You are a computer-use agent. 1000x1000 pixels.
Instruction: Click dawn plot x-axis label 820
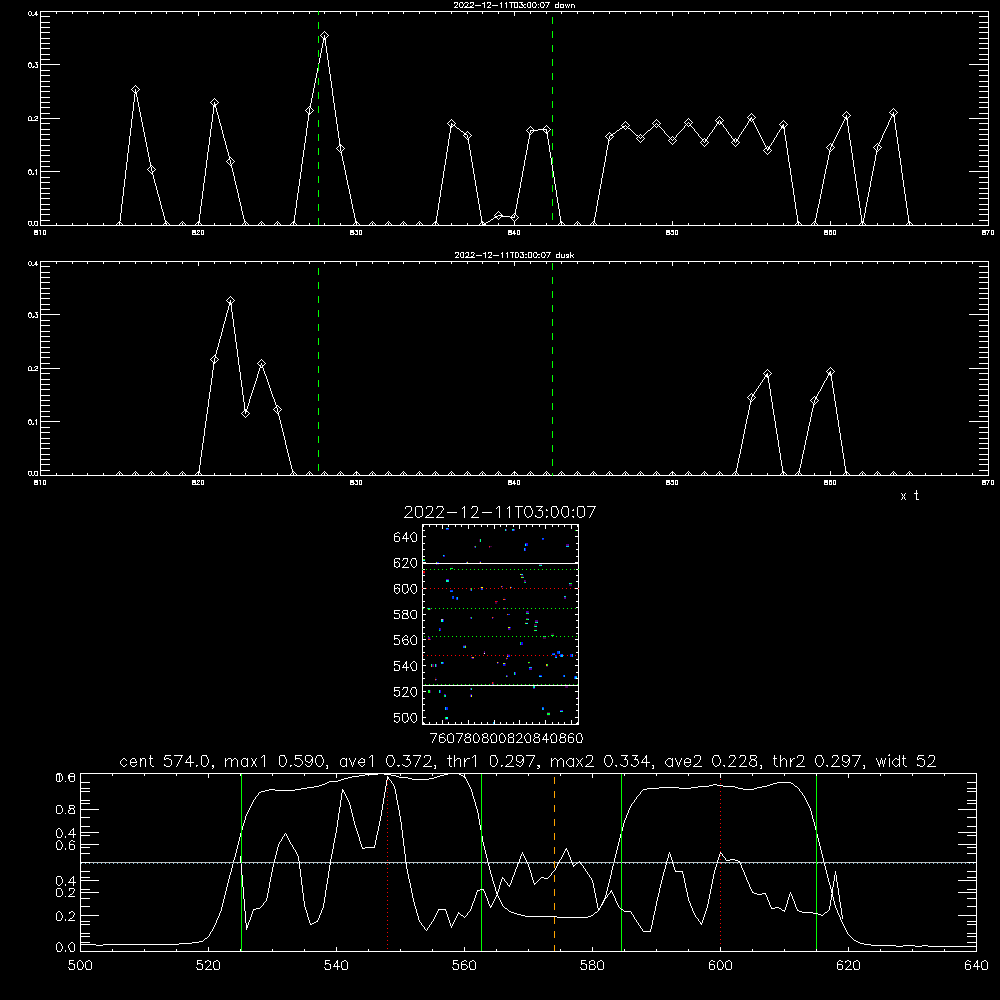pos(198,233)
